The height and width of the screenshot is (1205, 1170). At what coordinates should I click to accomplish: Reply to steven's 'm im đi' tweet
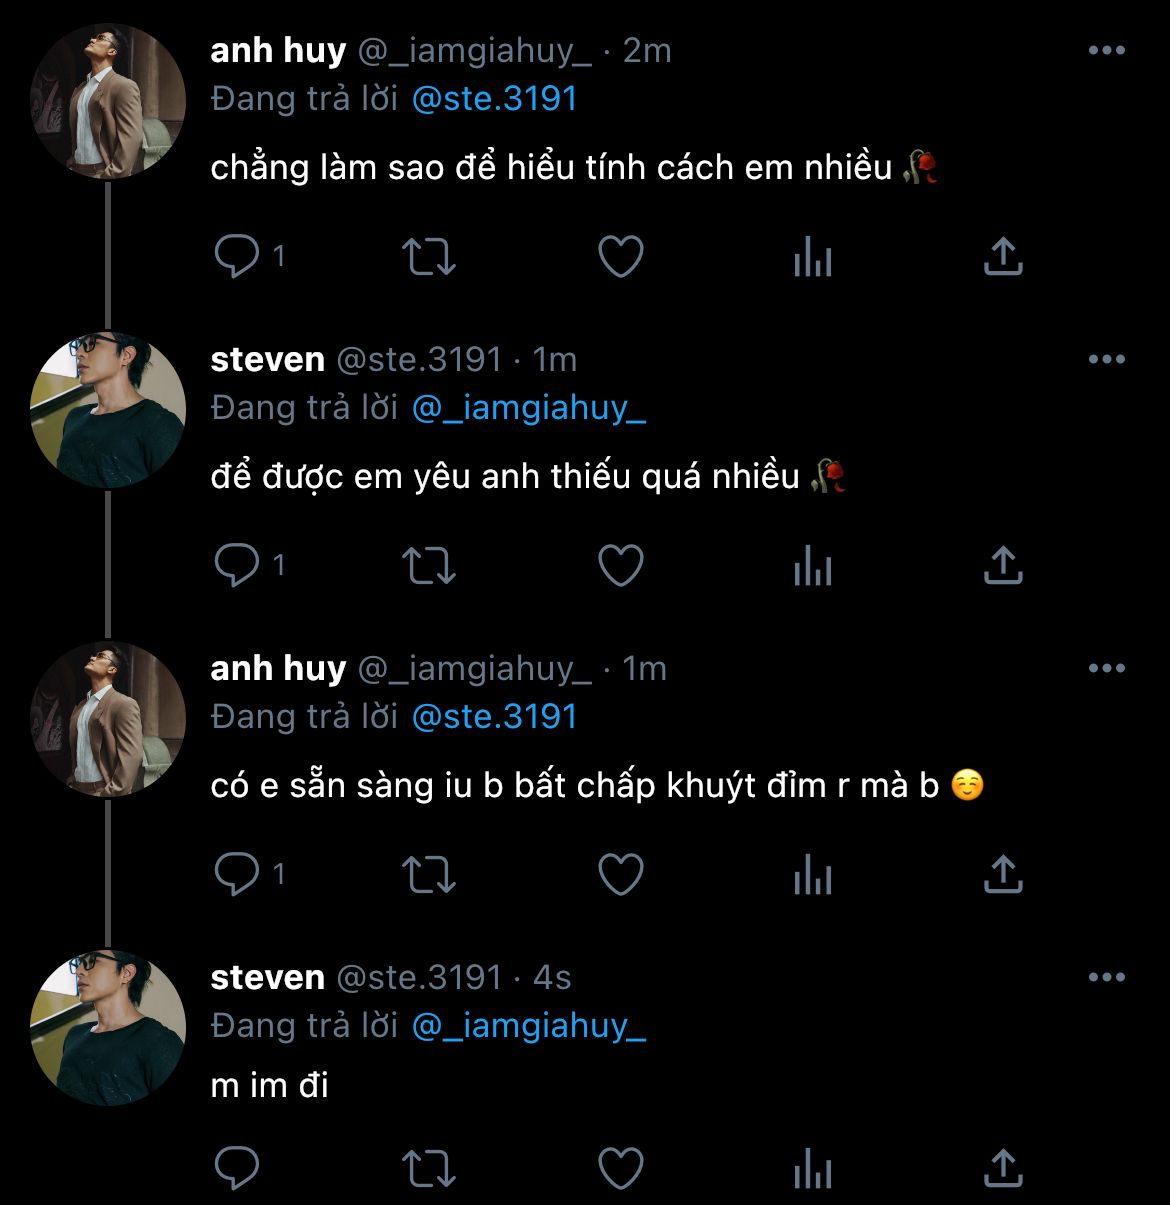pyautogui.click(x=238, y=1167)
